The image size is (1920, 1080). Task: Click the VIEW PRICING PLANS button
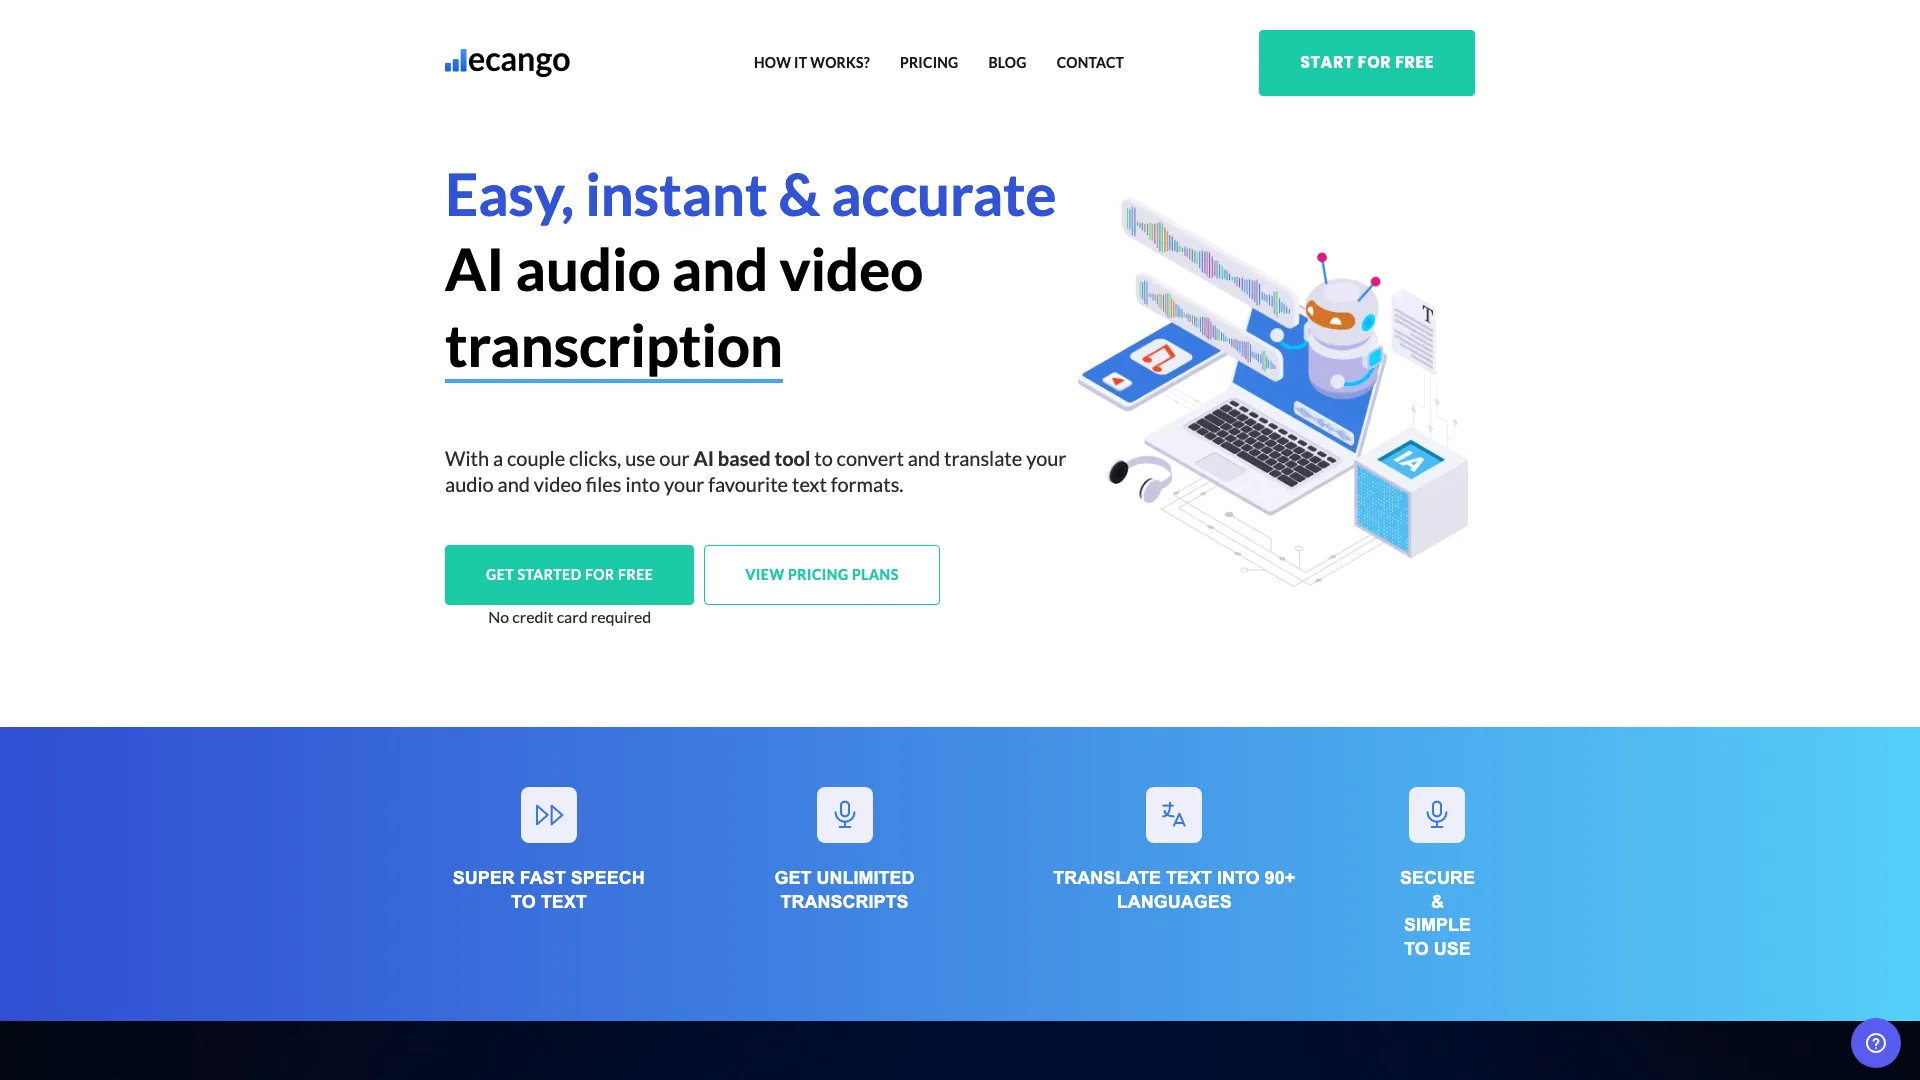coord(822,574)
